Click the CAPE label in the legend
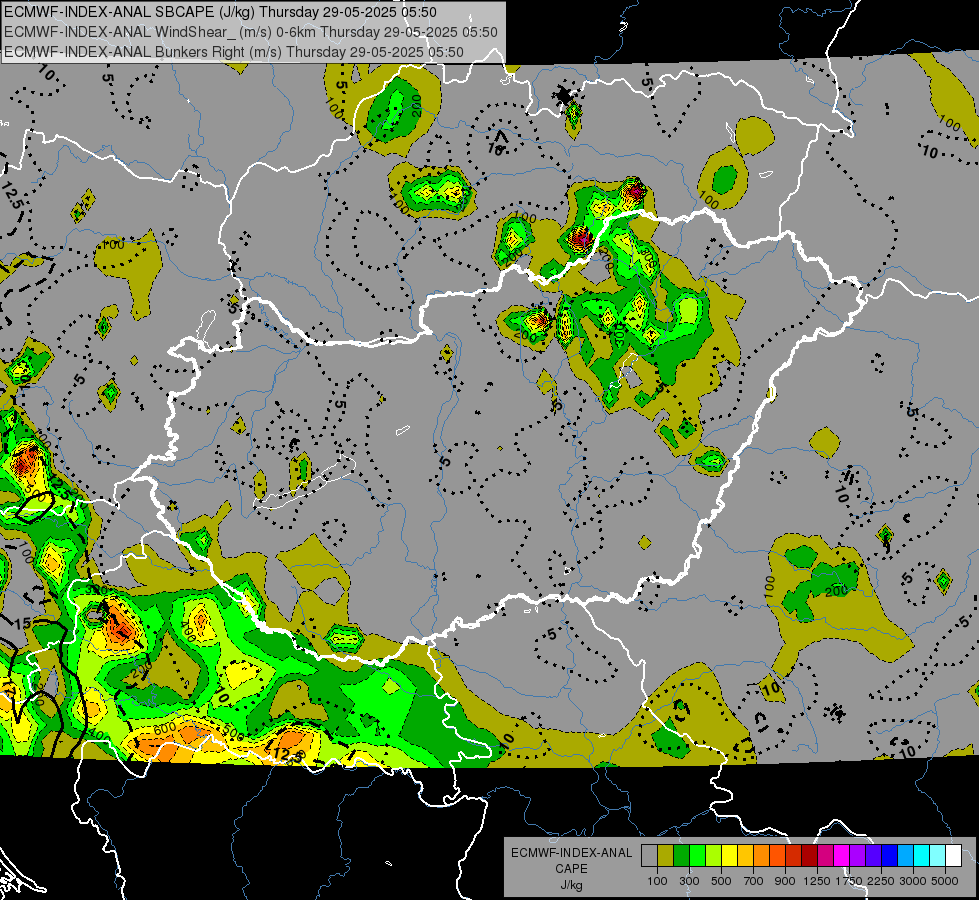This screenshot has width=979, height=900. tap(572, 869)
